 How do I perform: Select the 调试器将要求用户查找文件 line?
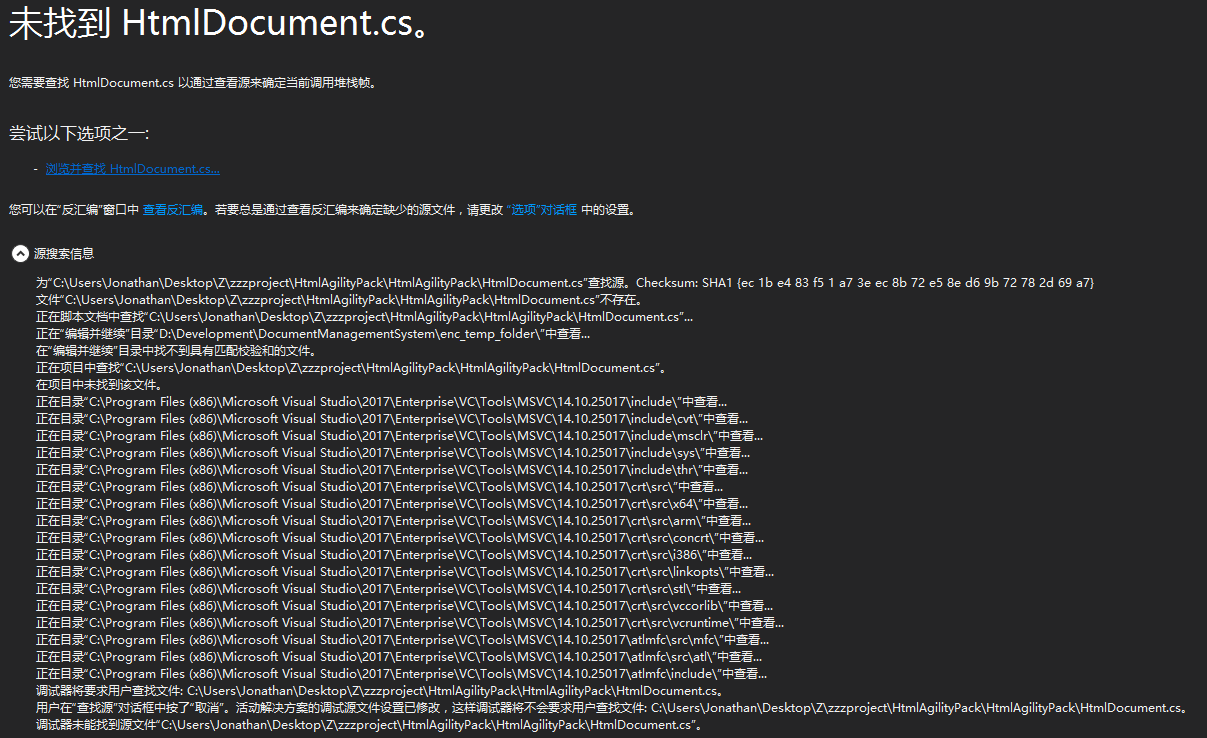(380, 691)
